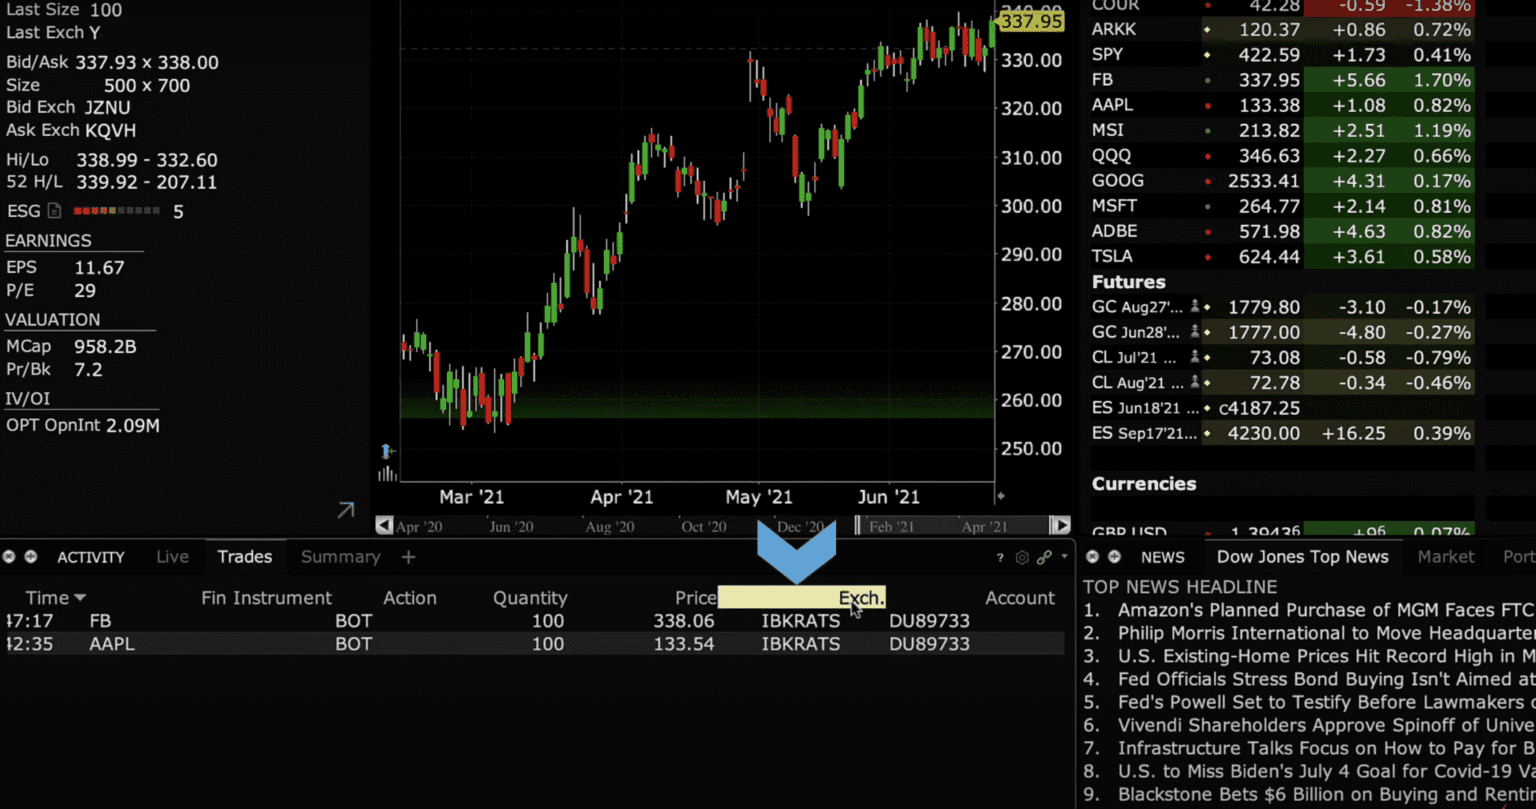Switch to the Summary tab
The height and width of the screenshot is (809, 1536).
click(x=340, y=557)
